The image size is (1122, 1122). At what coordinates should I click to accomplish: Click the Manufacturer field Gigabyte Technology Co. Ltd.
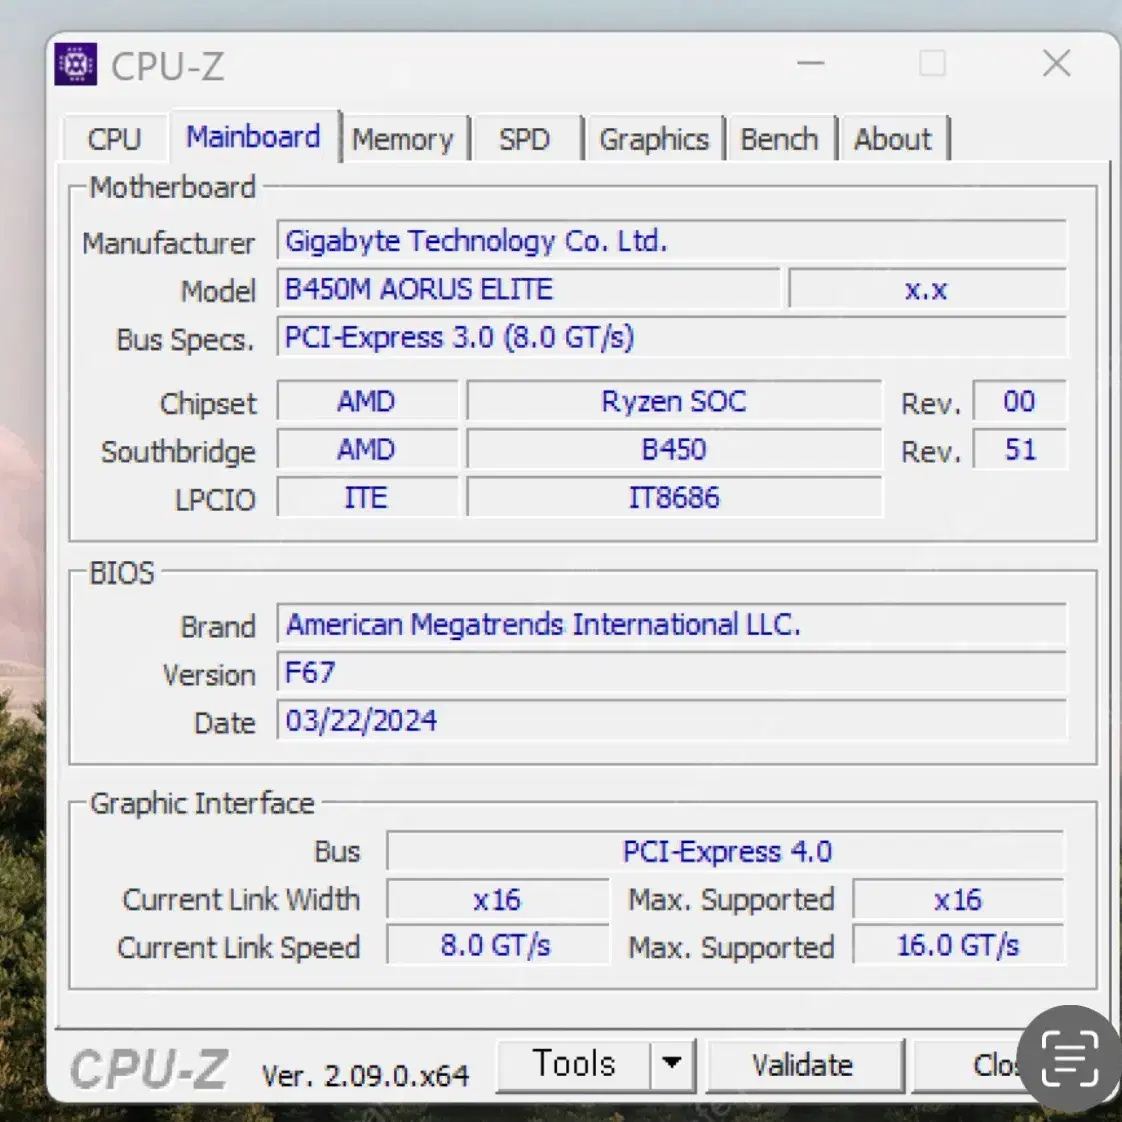[x=671, y=240]
